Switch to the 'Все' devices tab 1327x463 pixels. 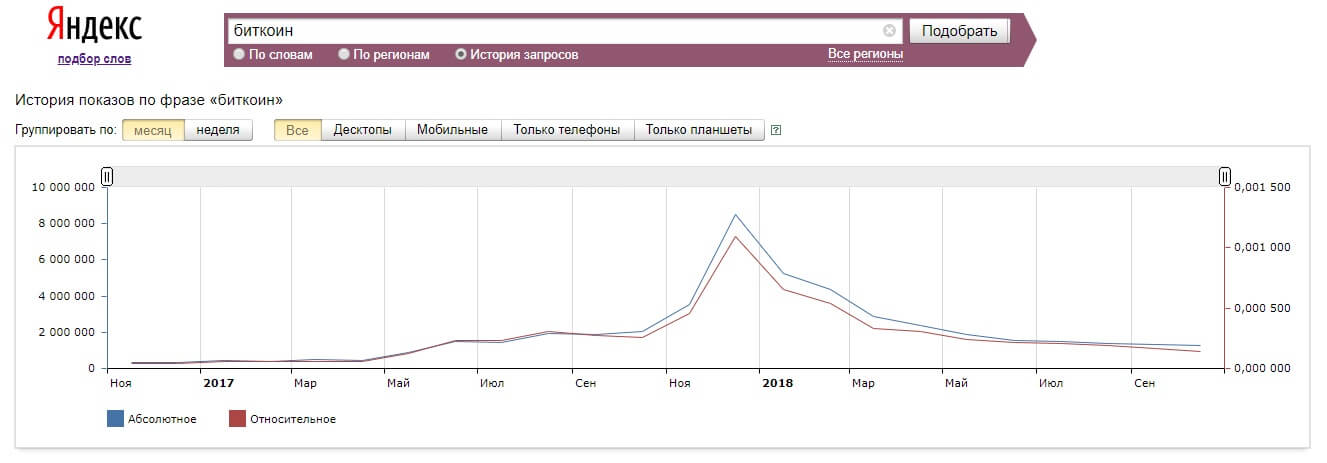(297, 130)
